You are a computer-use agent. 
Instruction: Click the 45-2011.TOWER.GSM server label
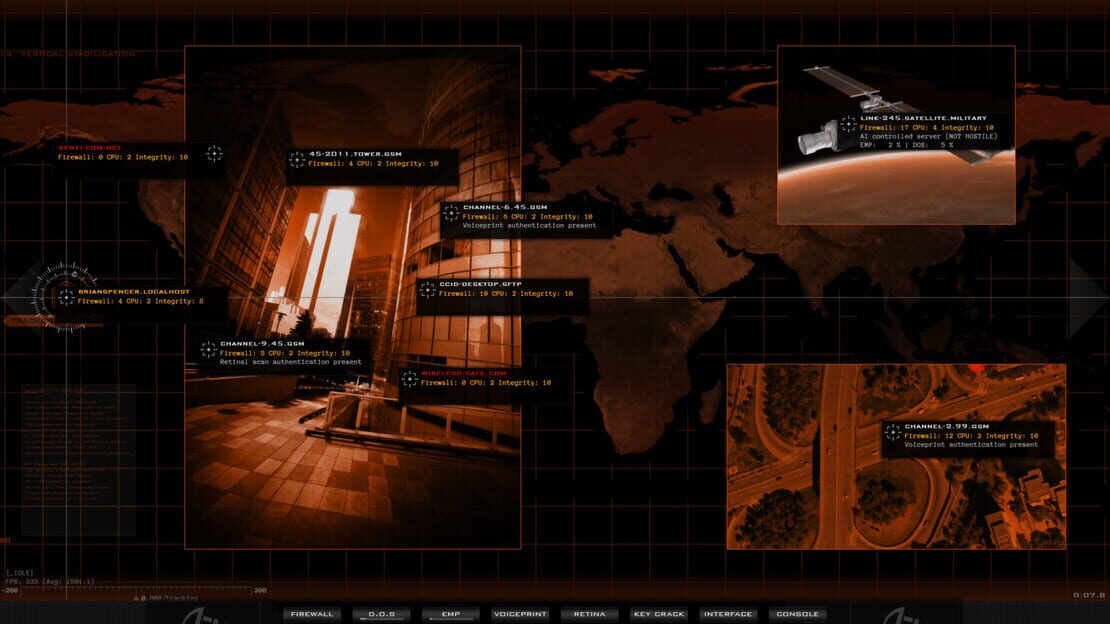pyautogui.click(x=355, y=154)
